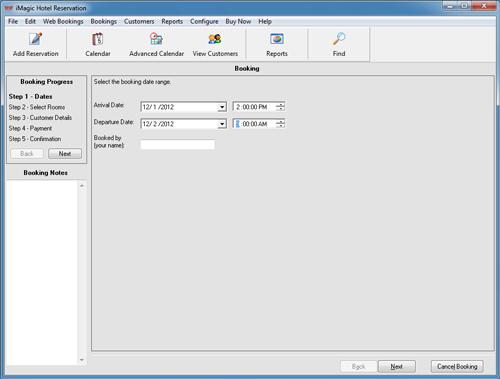Viewport: 500px width, 379px height.
Task: Open the Calendar toolbar icon
Action: (98, 39)
